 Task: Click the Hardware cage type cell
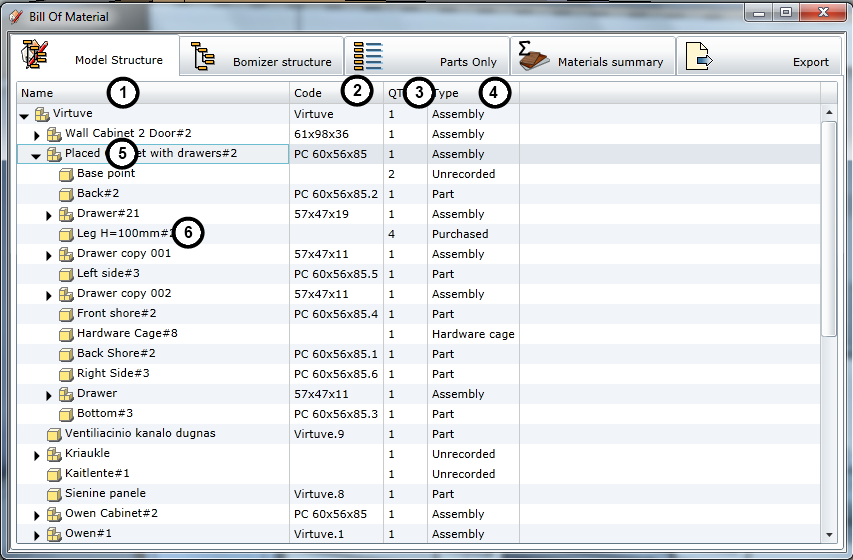coord(473,334)
